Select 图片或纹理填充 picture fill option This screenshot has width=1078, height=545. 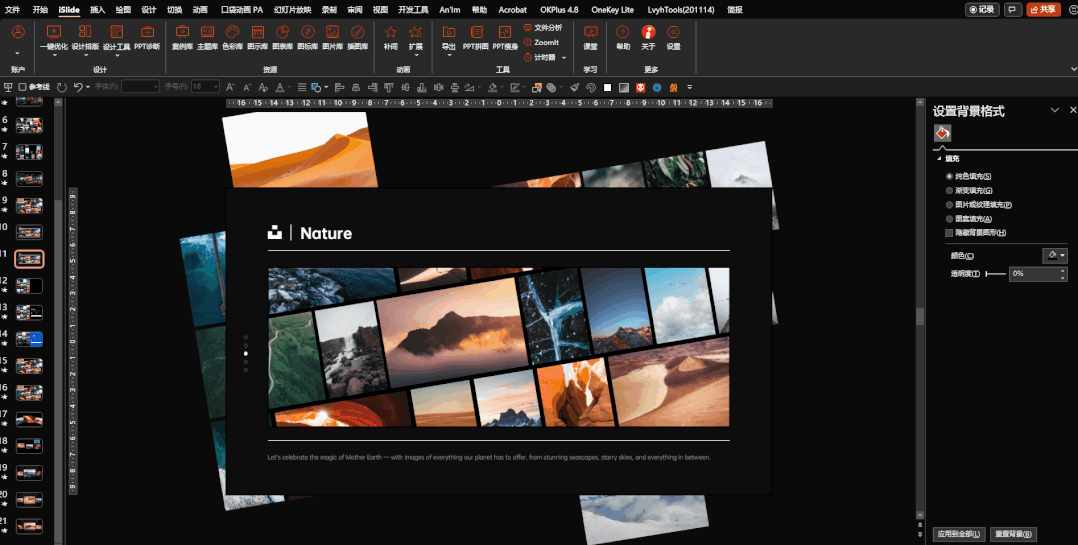[x=978, y=205]
